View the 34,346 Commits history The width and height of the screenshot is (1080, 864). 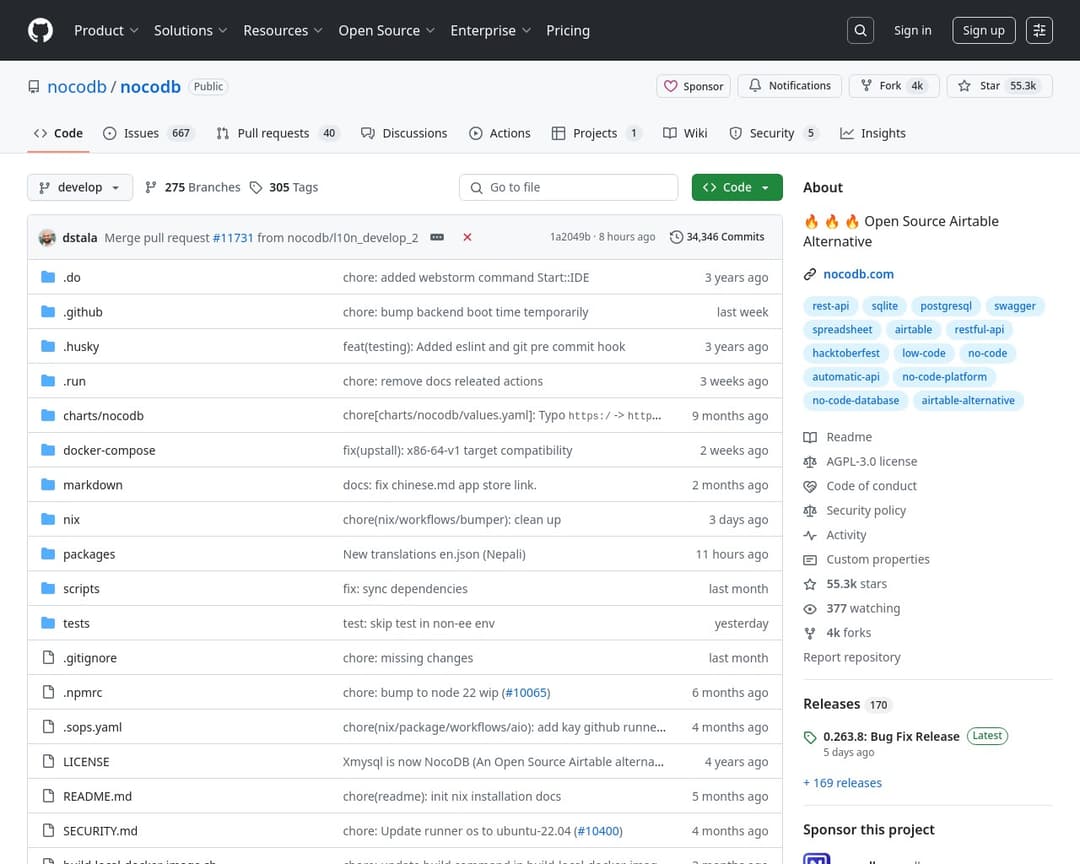[x=717, y=237]
